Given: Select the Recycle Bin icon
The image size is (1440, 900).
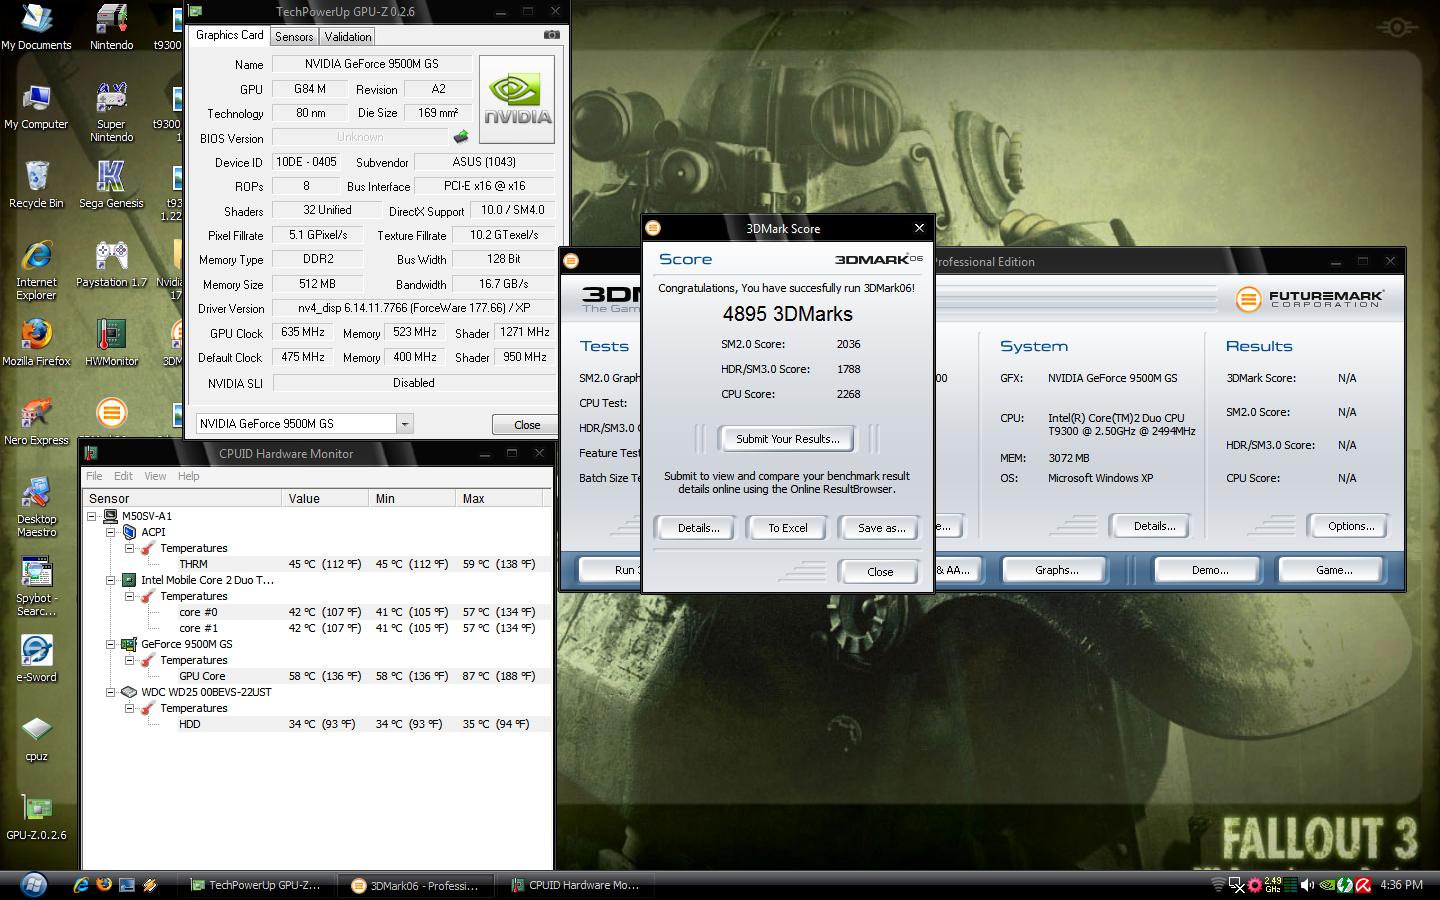Looking at the screenshot, I should tap(36, 185).
